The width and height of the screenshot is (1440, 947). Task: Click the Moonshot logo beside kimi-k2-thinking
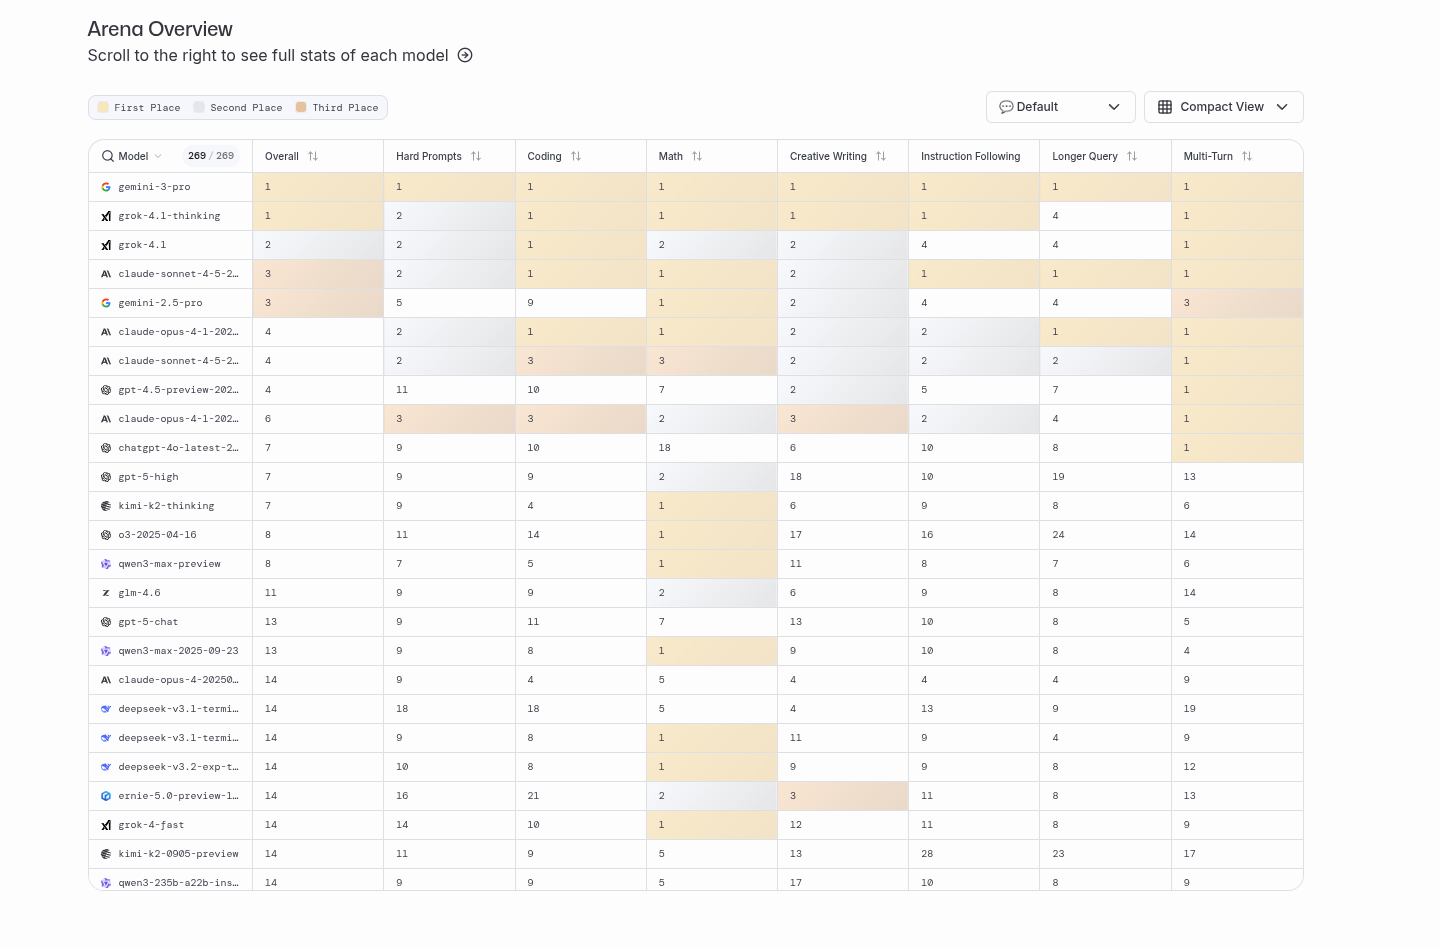pyautogui.click(x=106, y=506)
